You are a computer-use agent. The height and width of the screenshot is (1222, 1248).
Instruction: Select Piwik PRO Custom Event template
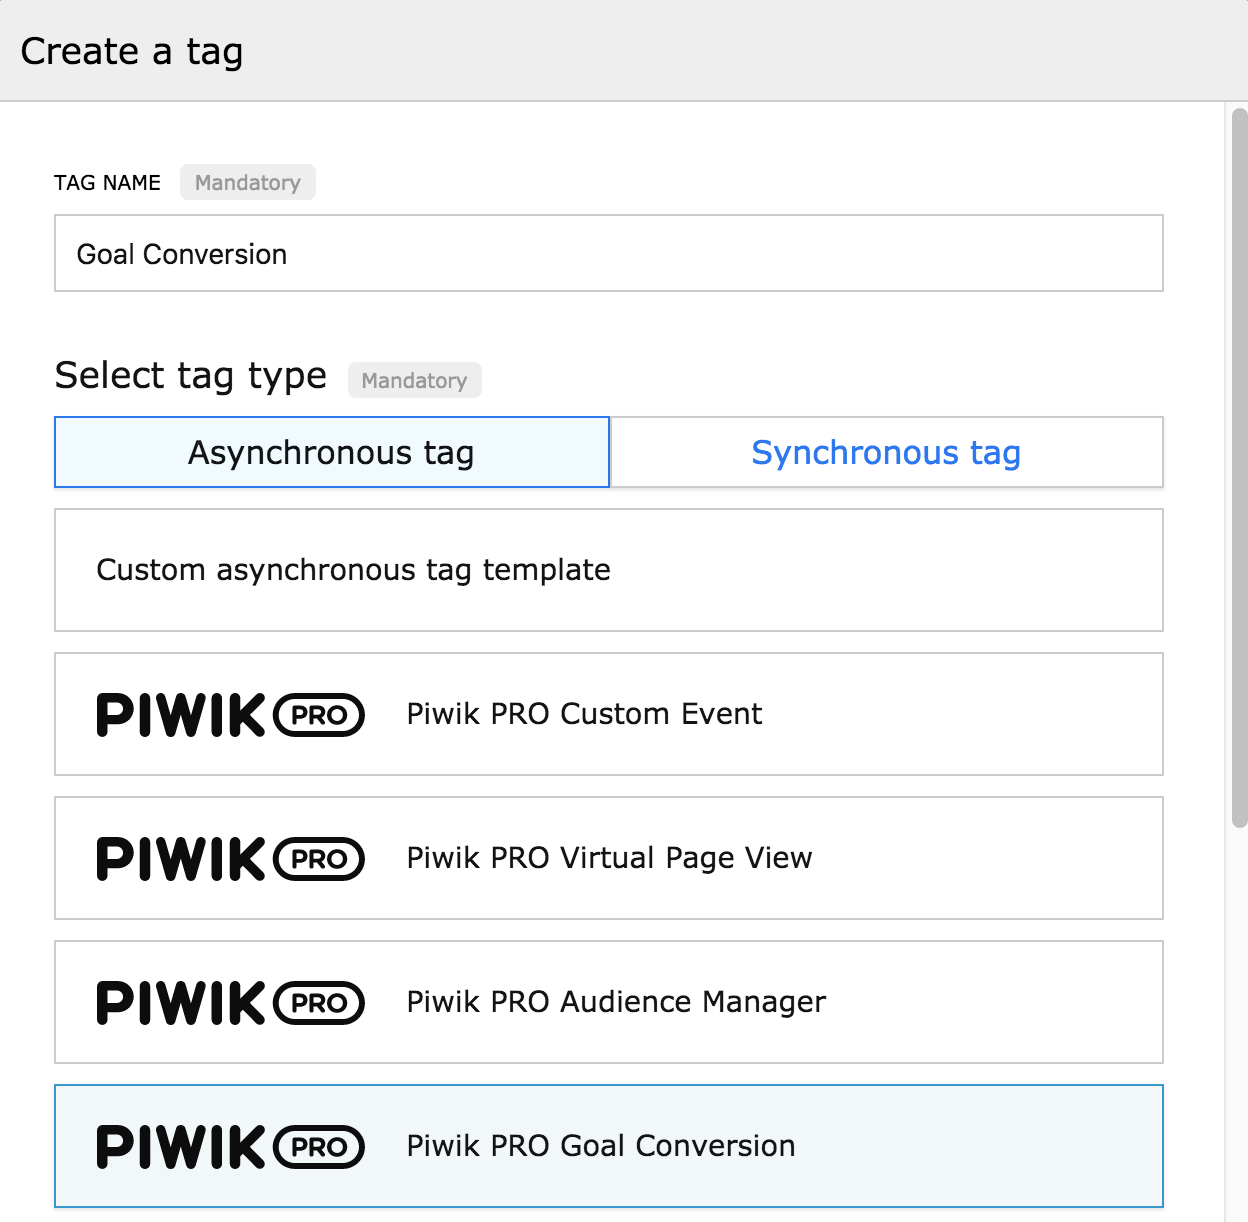(608, 714)
